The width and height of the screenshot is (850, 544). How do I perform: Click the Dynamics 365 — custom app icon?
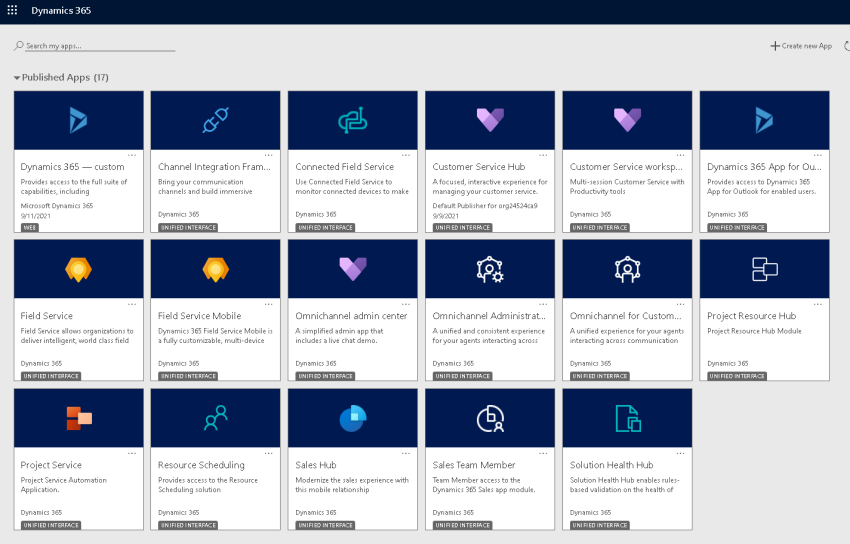point(79,120)
